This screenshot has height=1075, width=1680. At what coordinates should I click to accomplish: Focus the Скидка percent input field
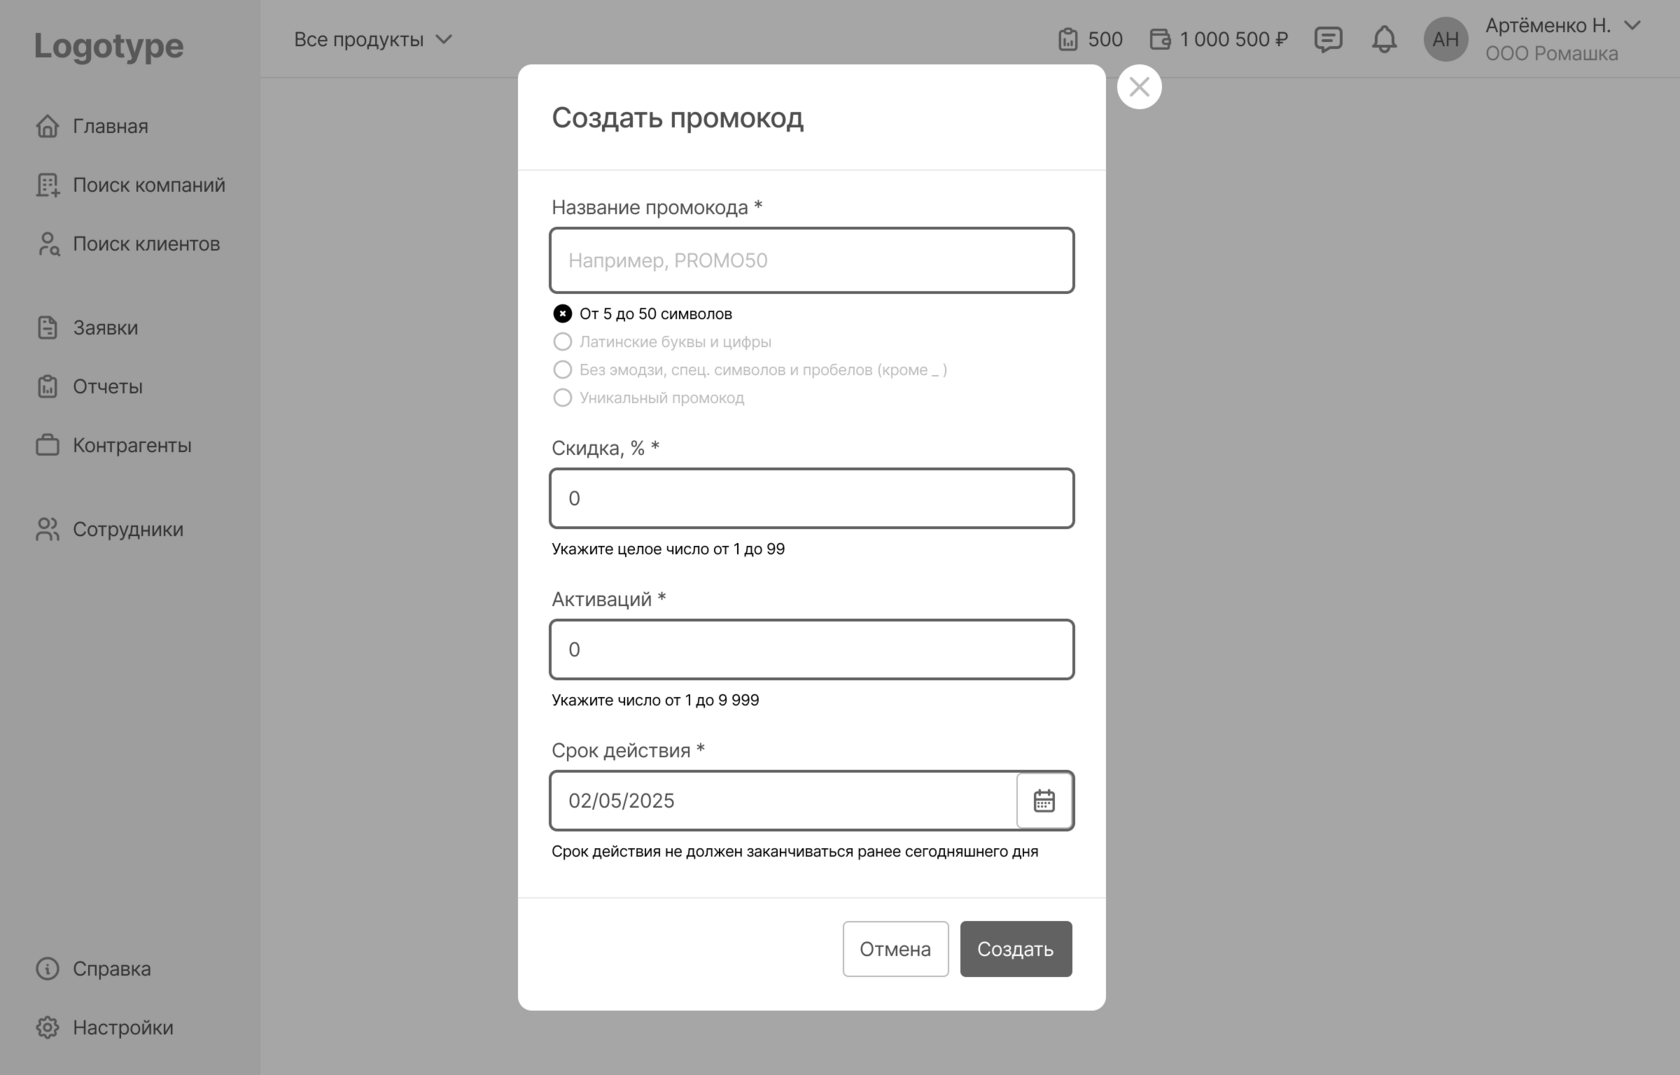pos(812,498)
